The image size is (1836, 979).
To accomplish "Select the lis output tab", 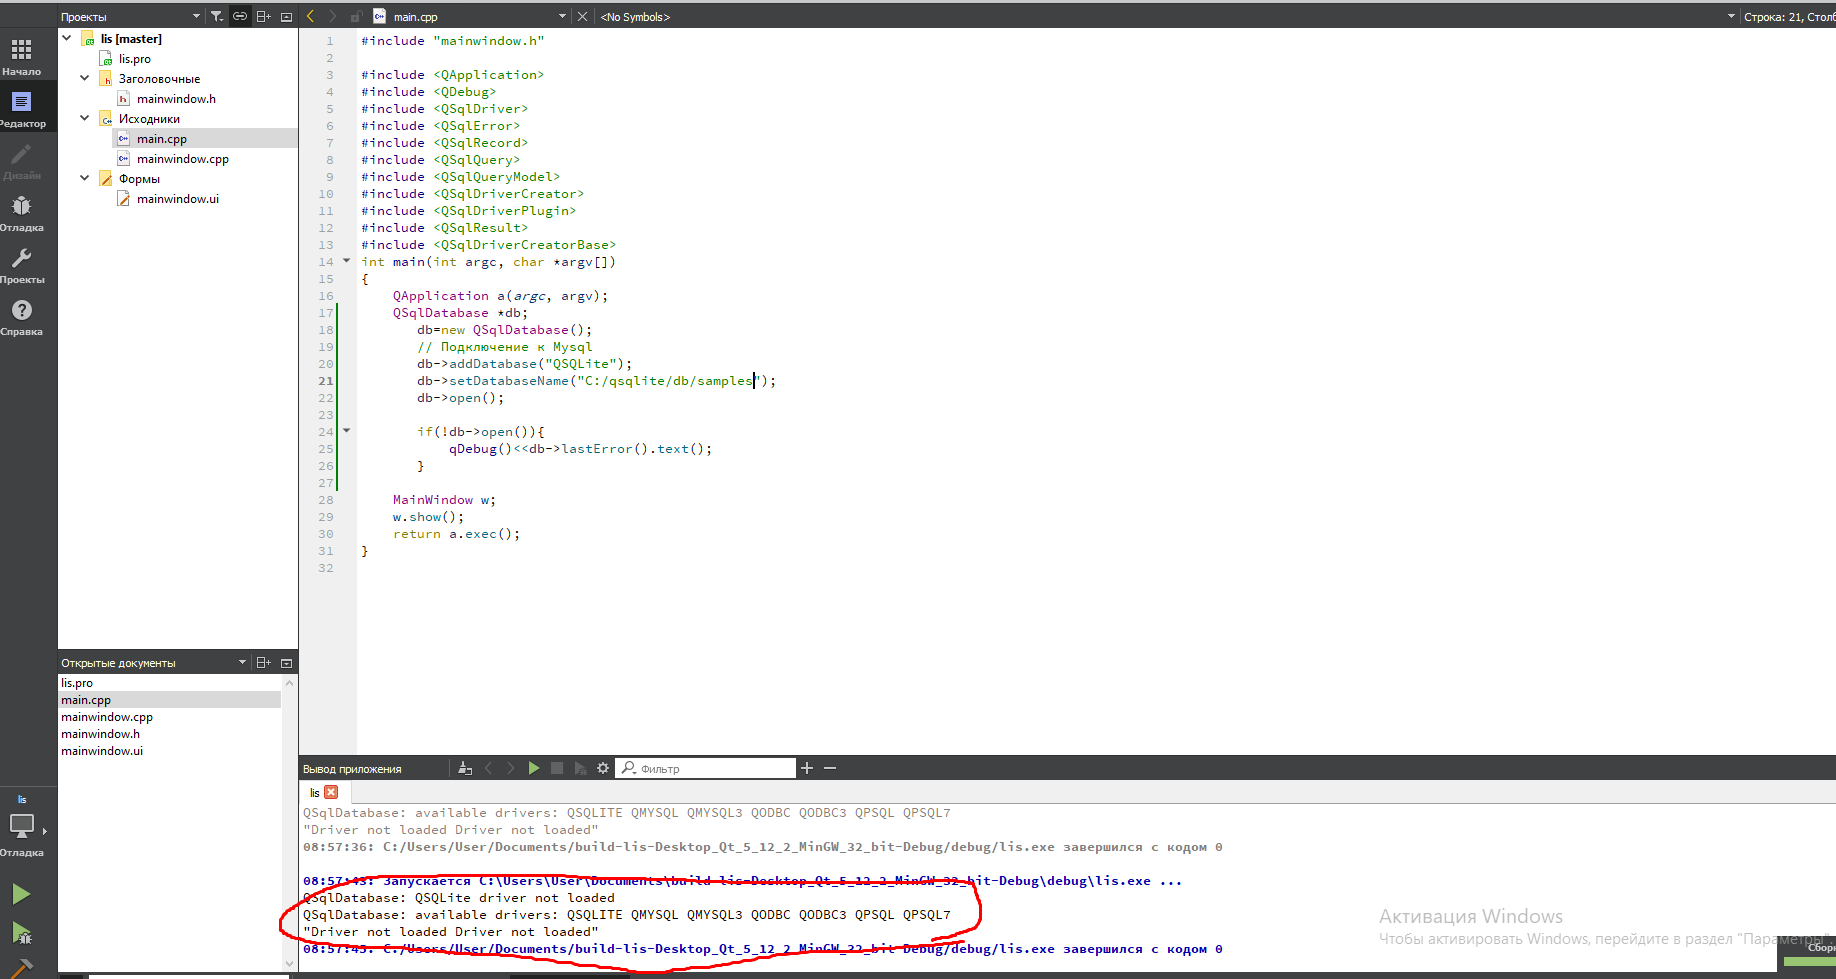I will pos(314,793).
